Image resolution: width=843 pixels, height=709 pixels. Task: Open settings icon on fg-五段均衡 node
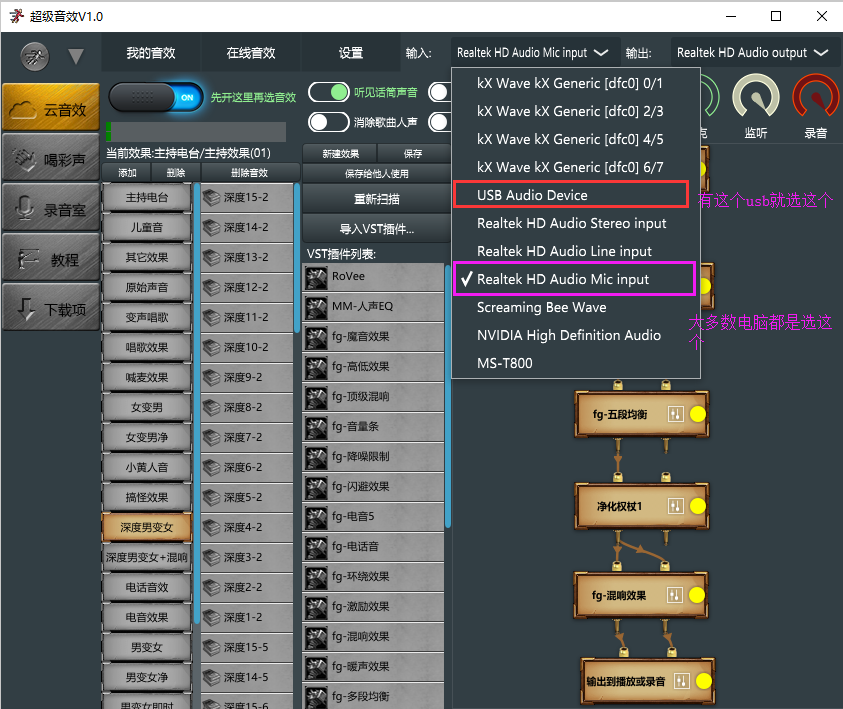(675, 415)
